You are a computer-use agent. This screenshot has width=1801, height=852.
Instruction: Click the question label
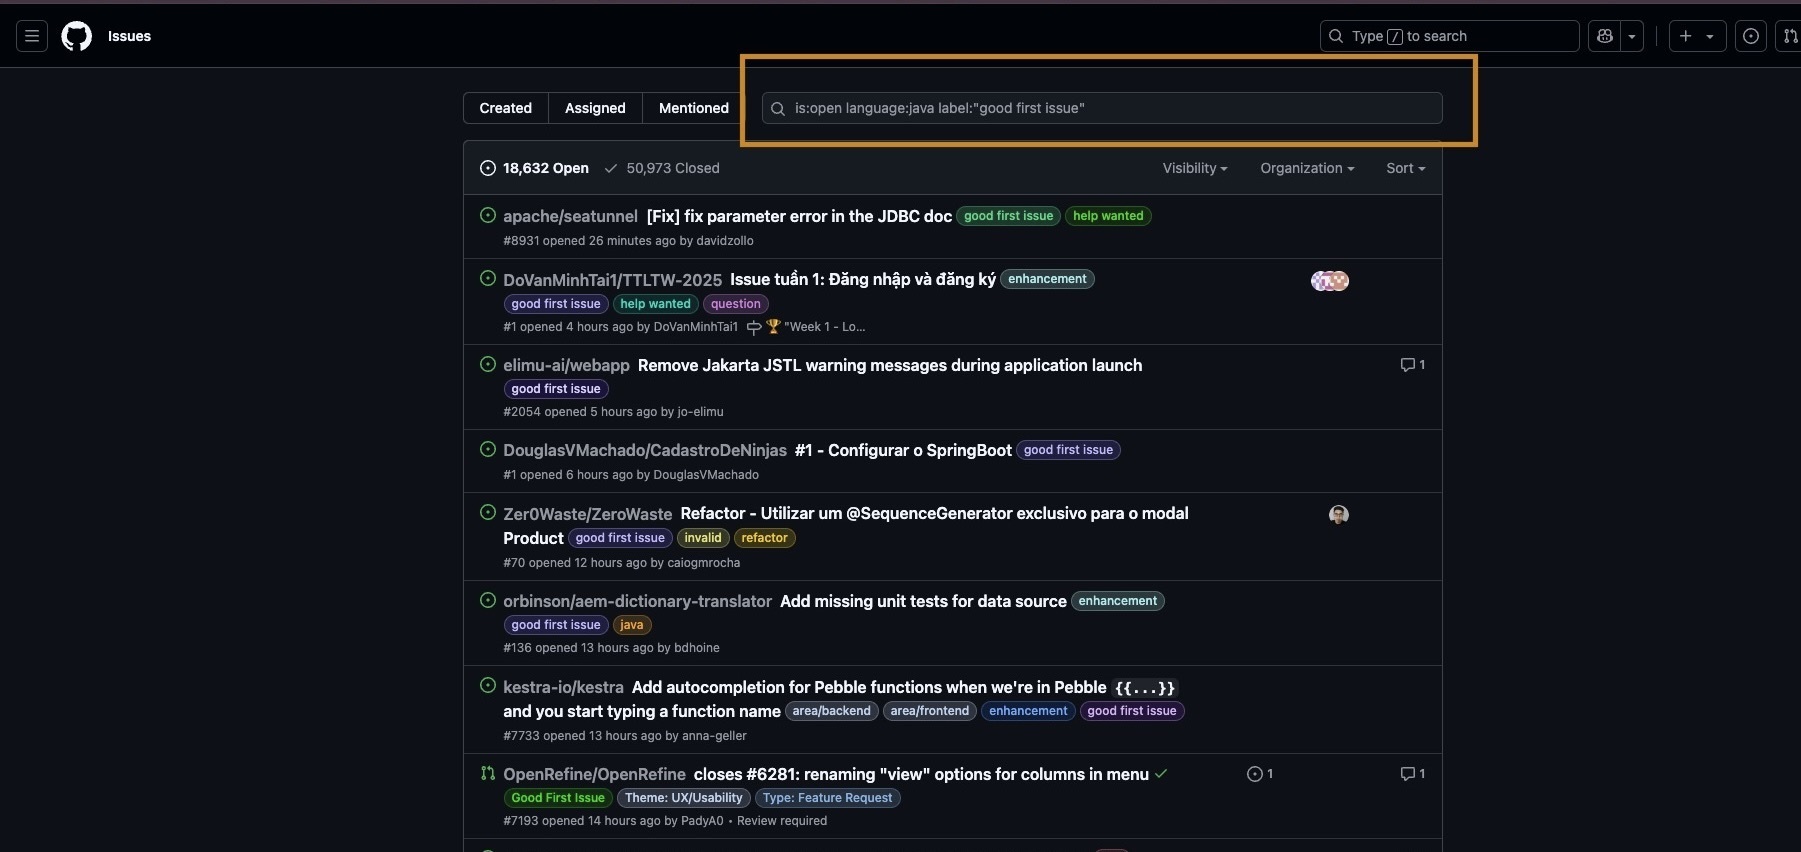tap(736, 304)
